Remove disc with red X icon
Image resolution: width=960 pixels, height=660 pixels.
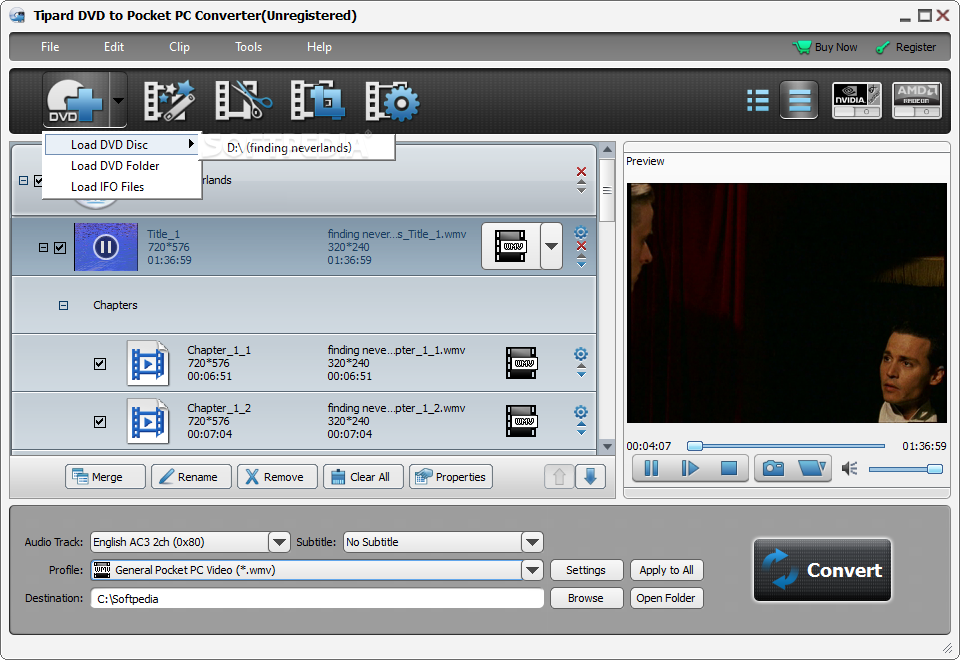coord(581,171)
